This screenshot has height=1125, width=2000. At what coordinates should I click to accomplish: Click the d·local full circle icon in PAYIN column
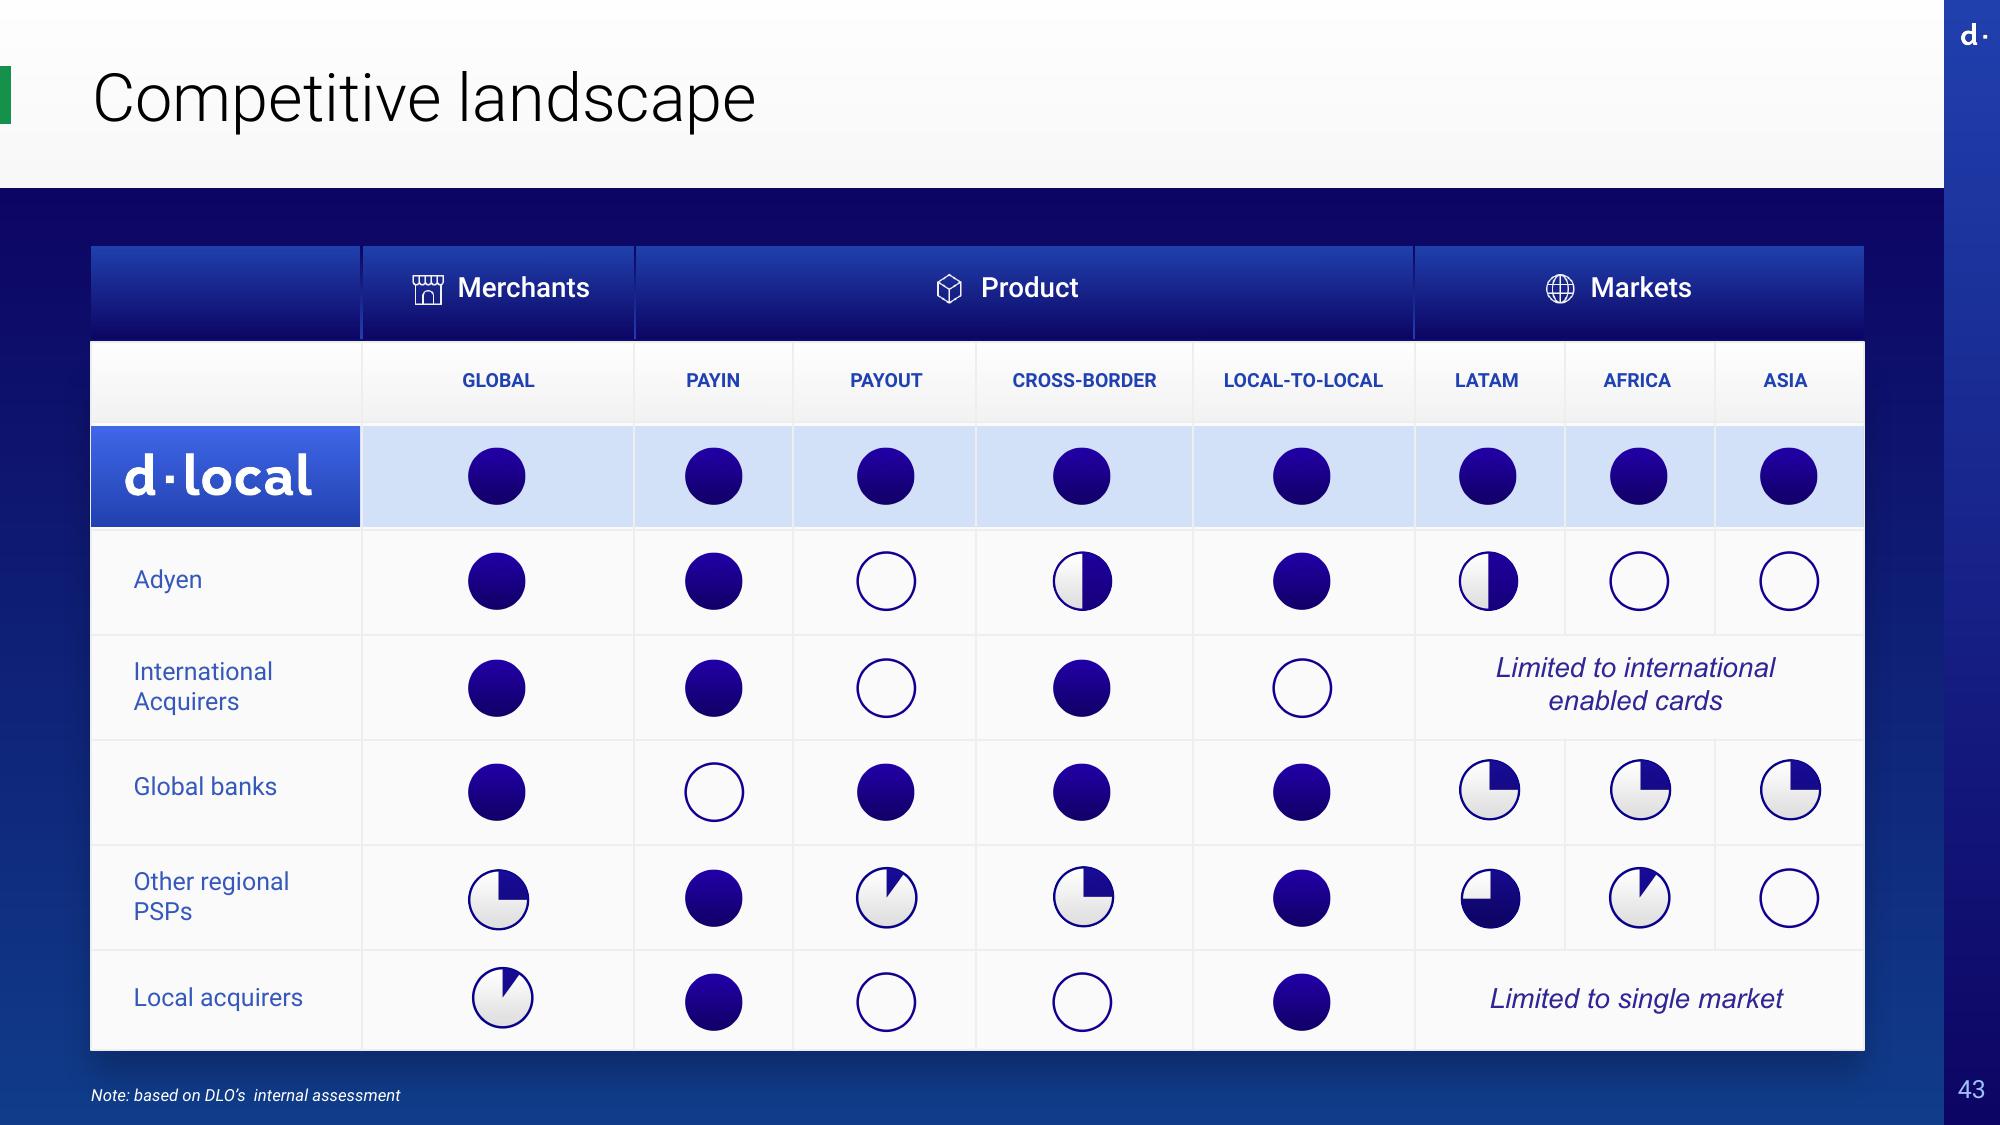(x=714, y=474)
